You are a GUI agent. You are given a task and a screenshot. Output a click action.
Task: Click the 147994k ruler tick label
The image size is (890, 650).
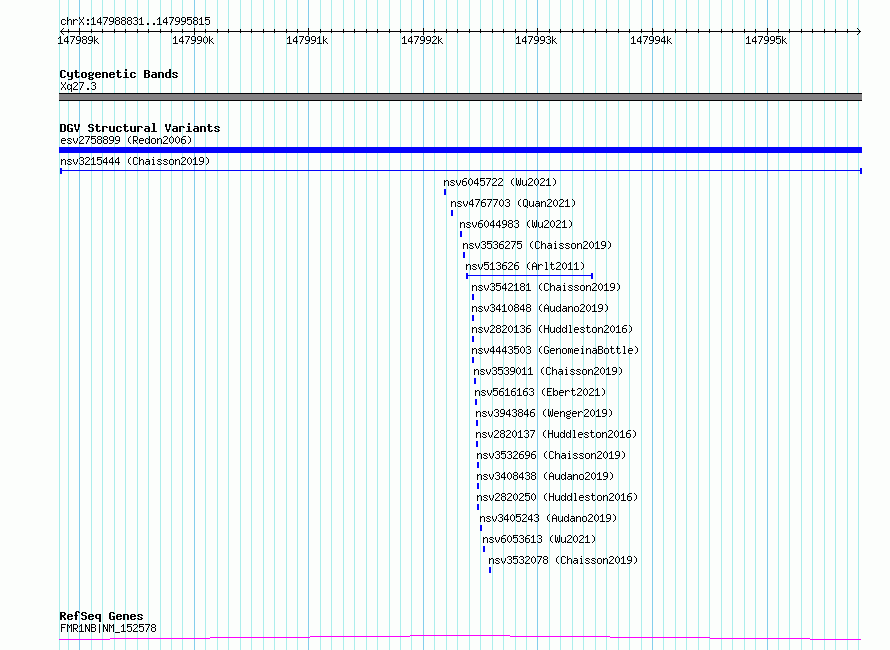tap(651, 40)
